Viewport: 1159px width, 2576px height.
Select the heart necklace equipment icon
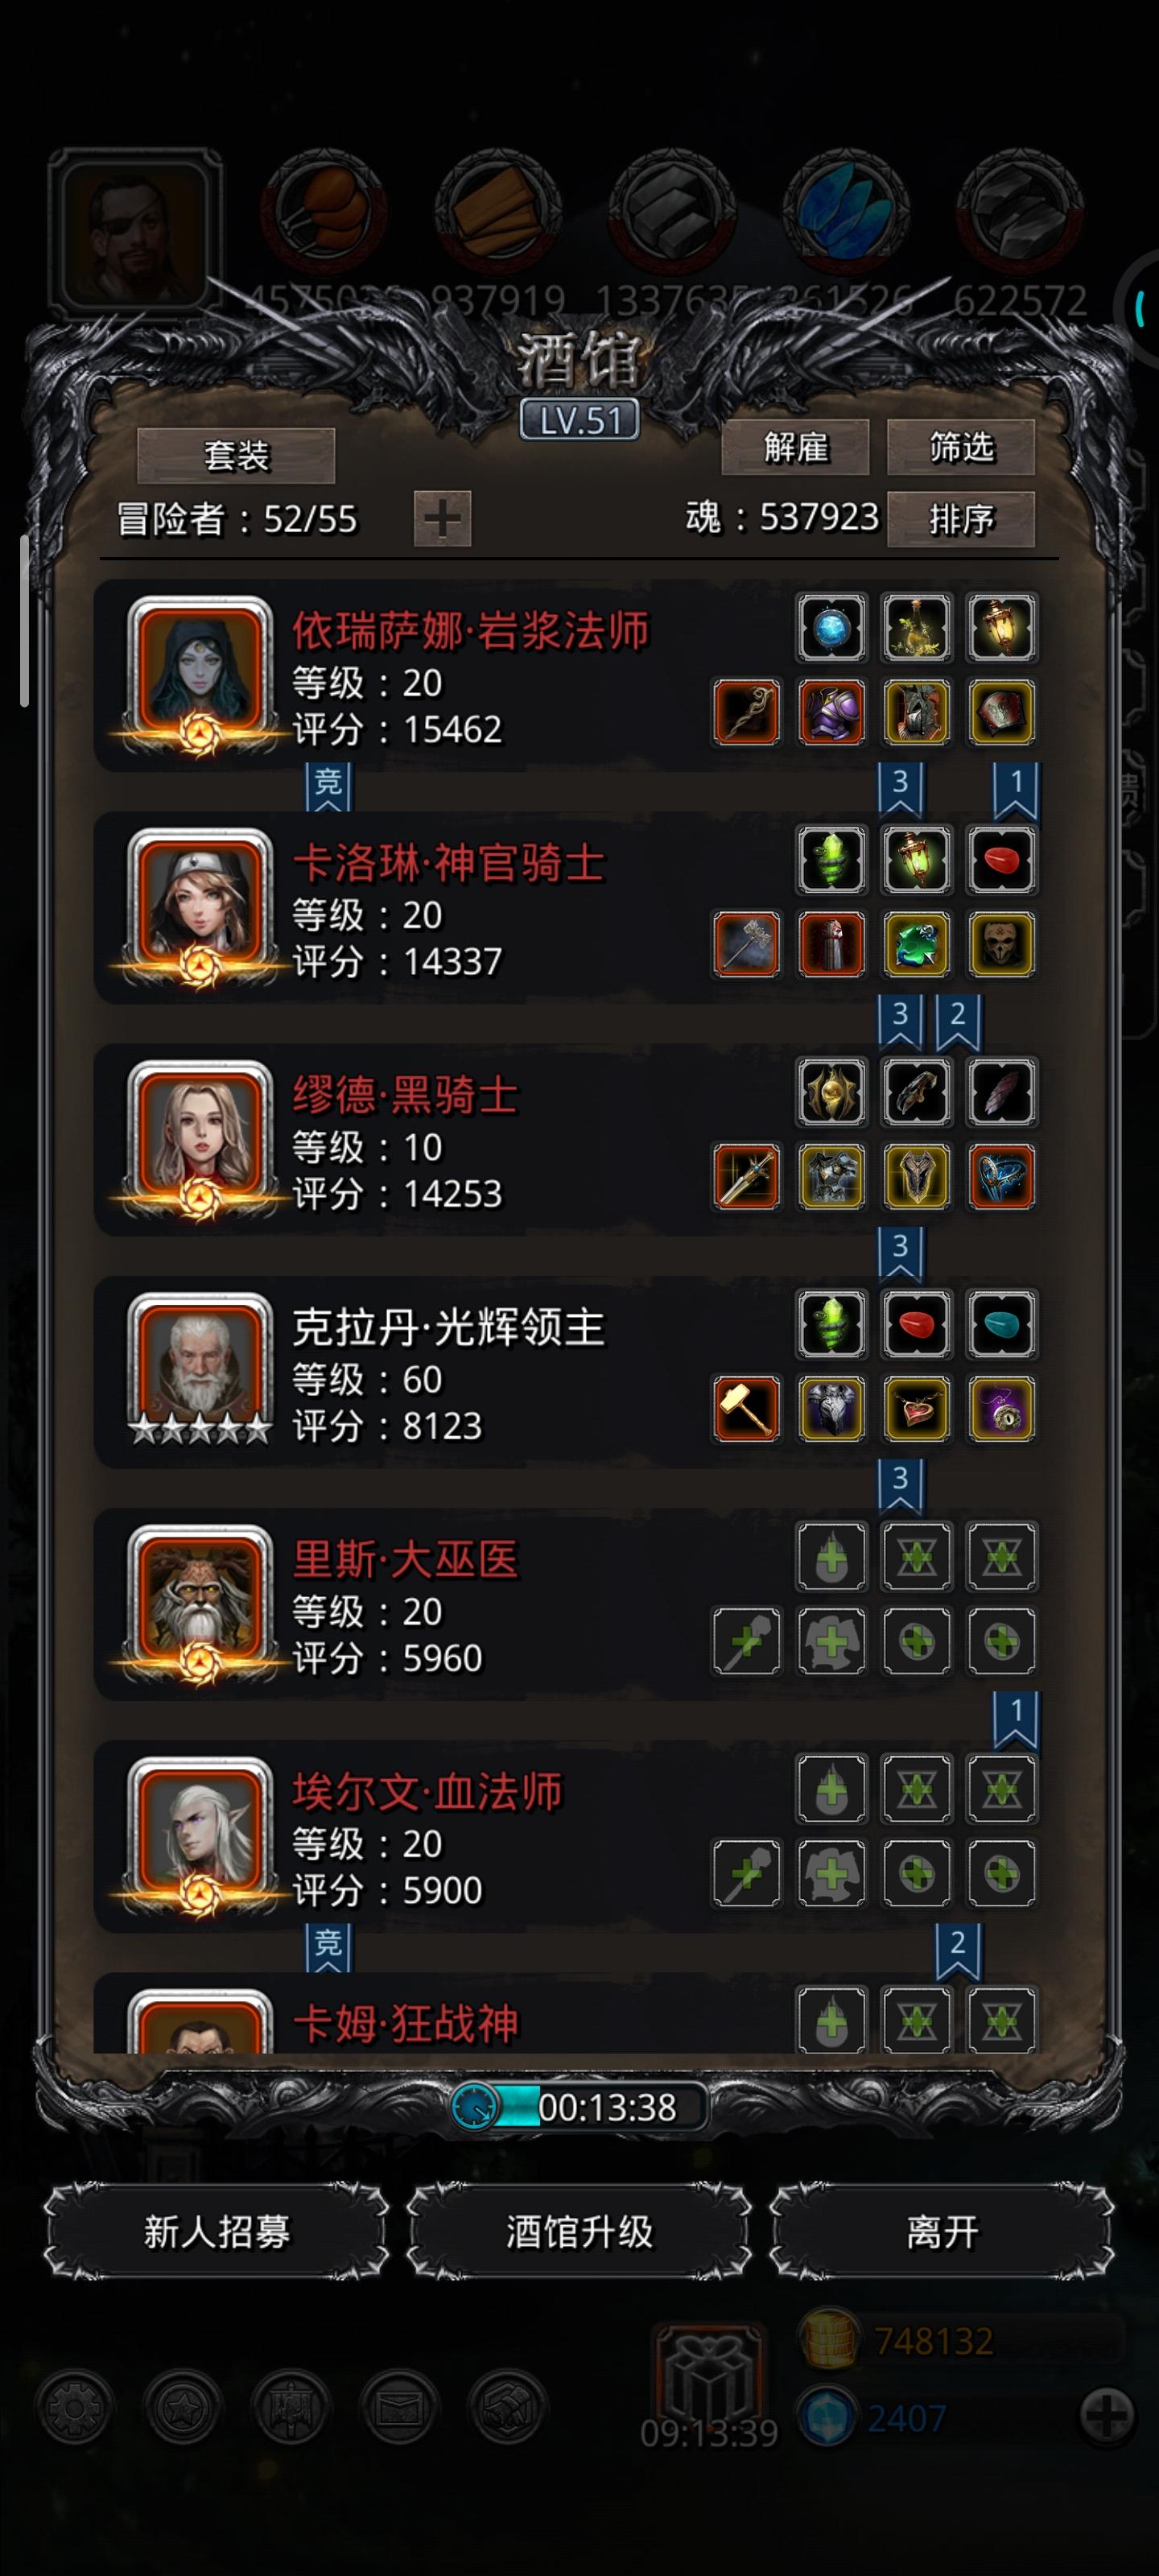tap(916, 1408)
